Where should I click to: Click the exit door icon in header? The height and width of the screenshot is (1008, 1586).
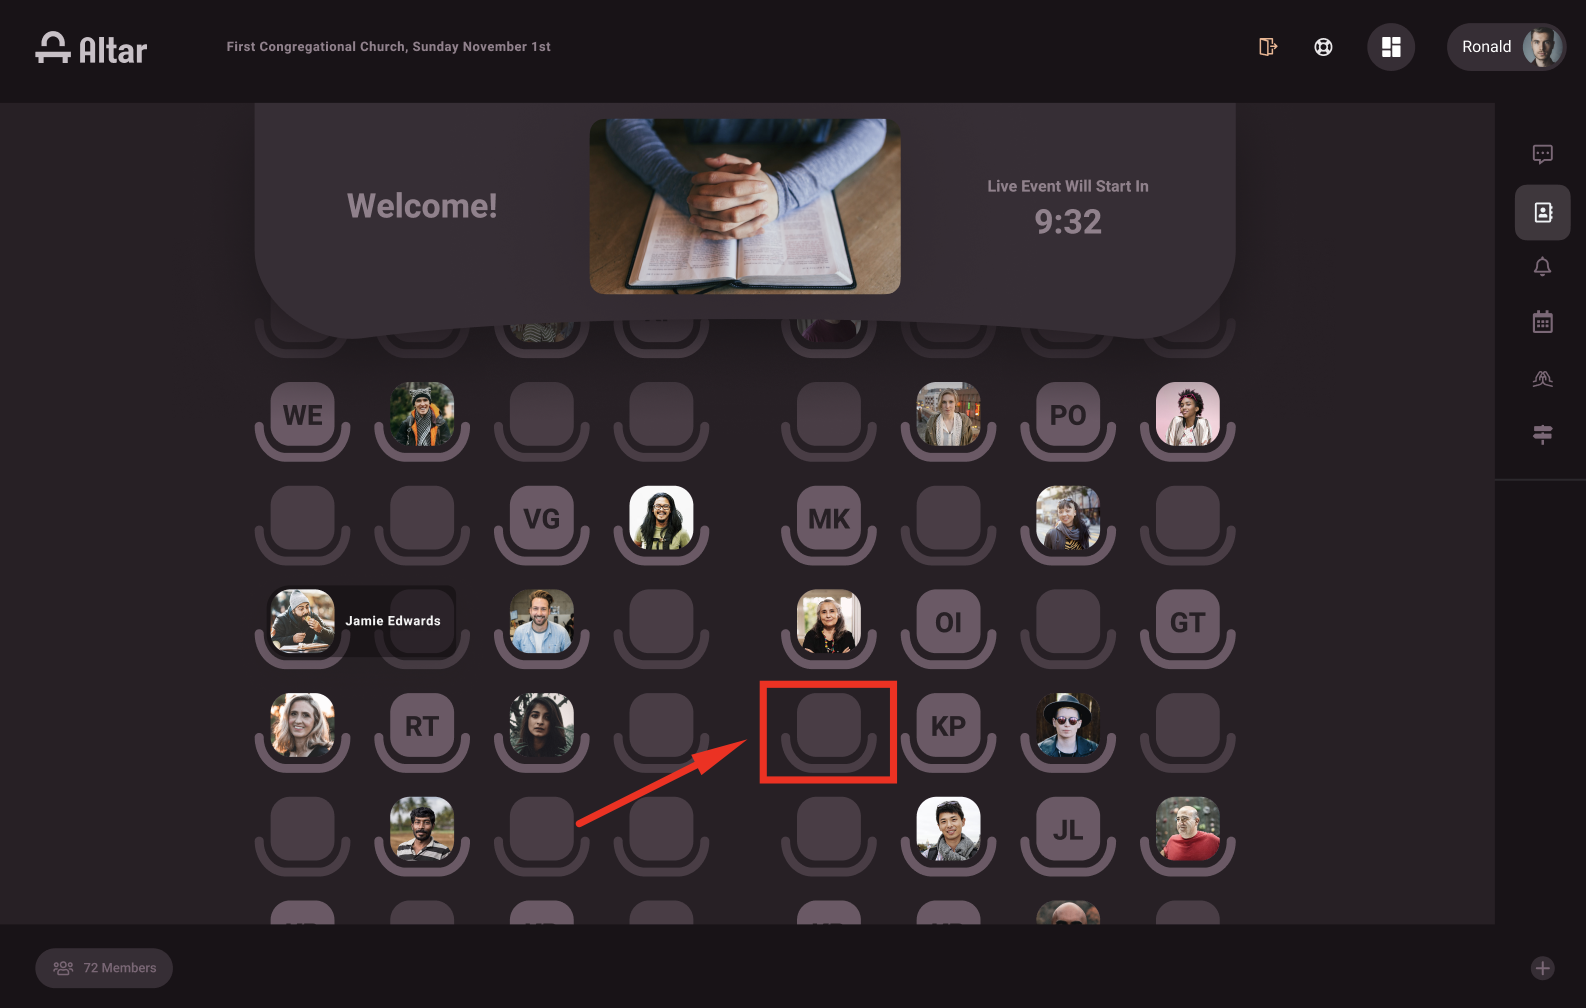tap(1267, 47)
